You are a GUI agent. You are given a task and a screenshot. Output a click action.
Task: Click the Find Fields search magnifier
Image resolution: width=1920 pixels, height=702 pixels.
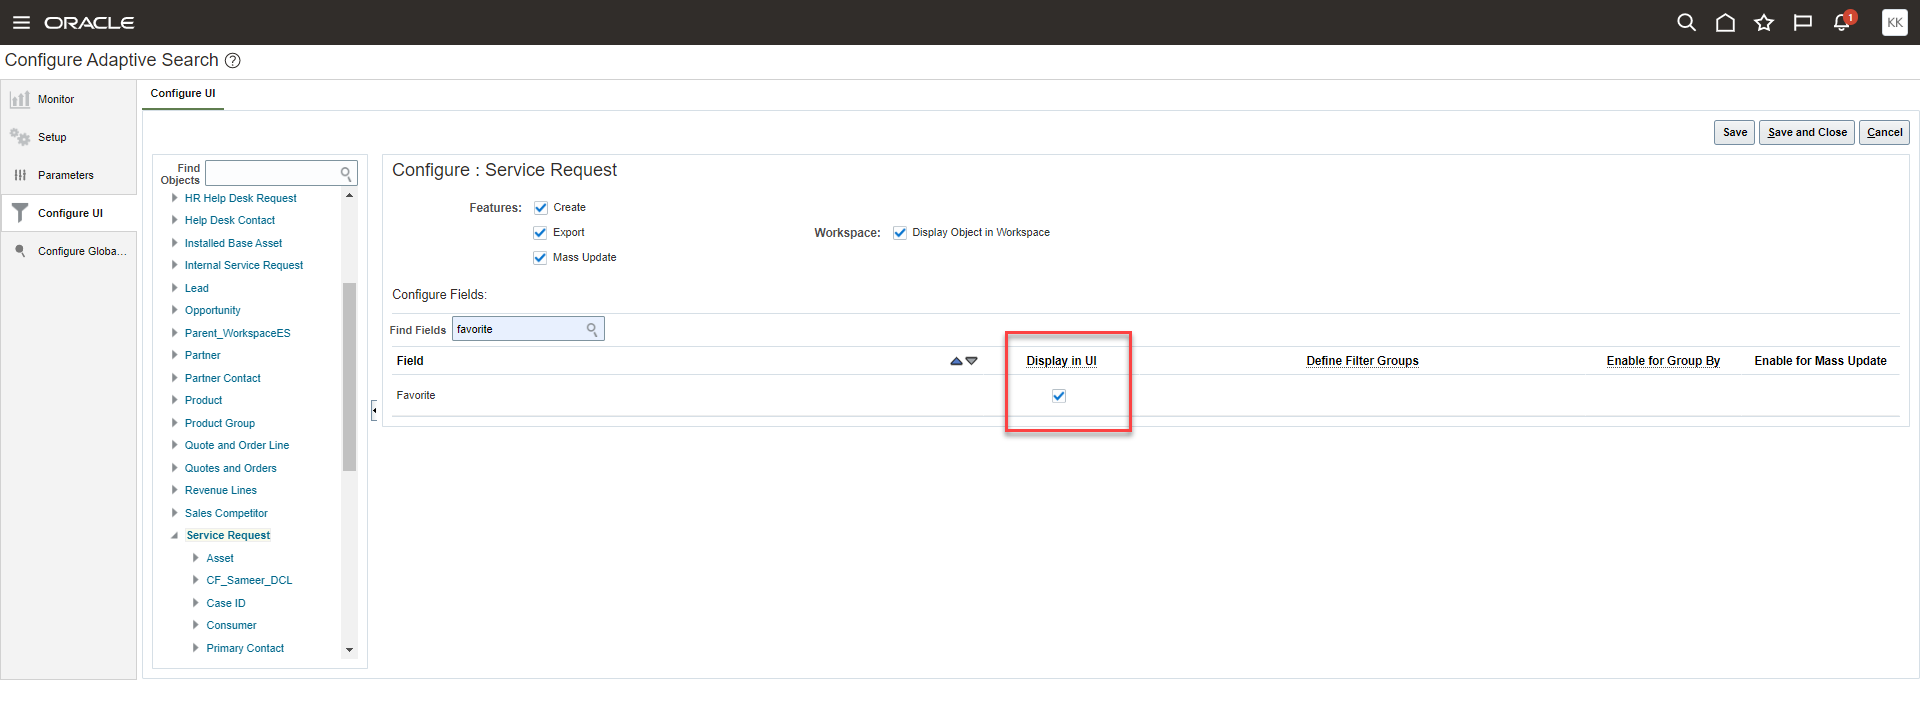pos(592,329)
